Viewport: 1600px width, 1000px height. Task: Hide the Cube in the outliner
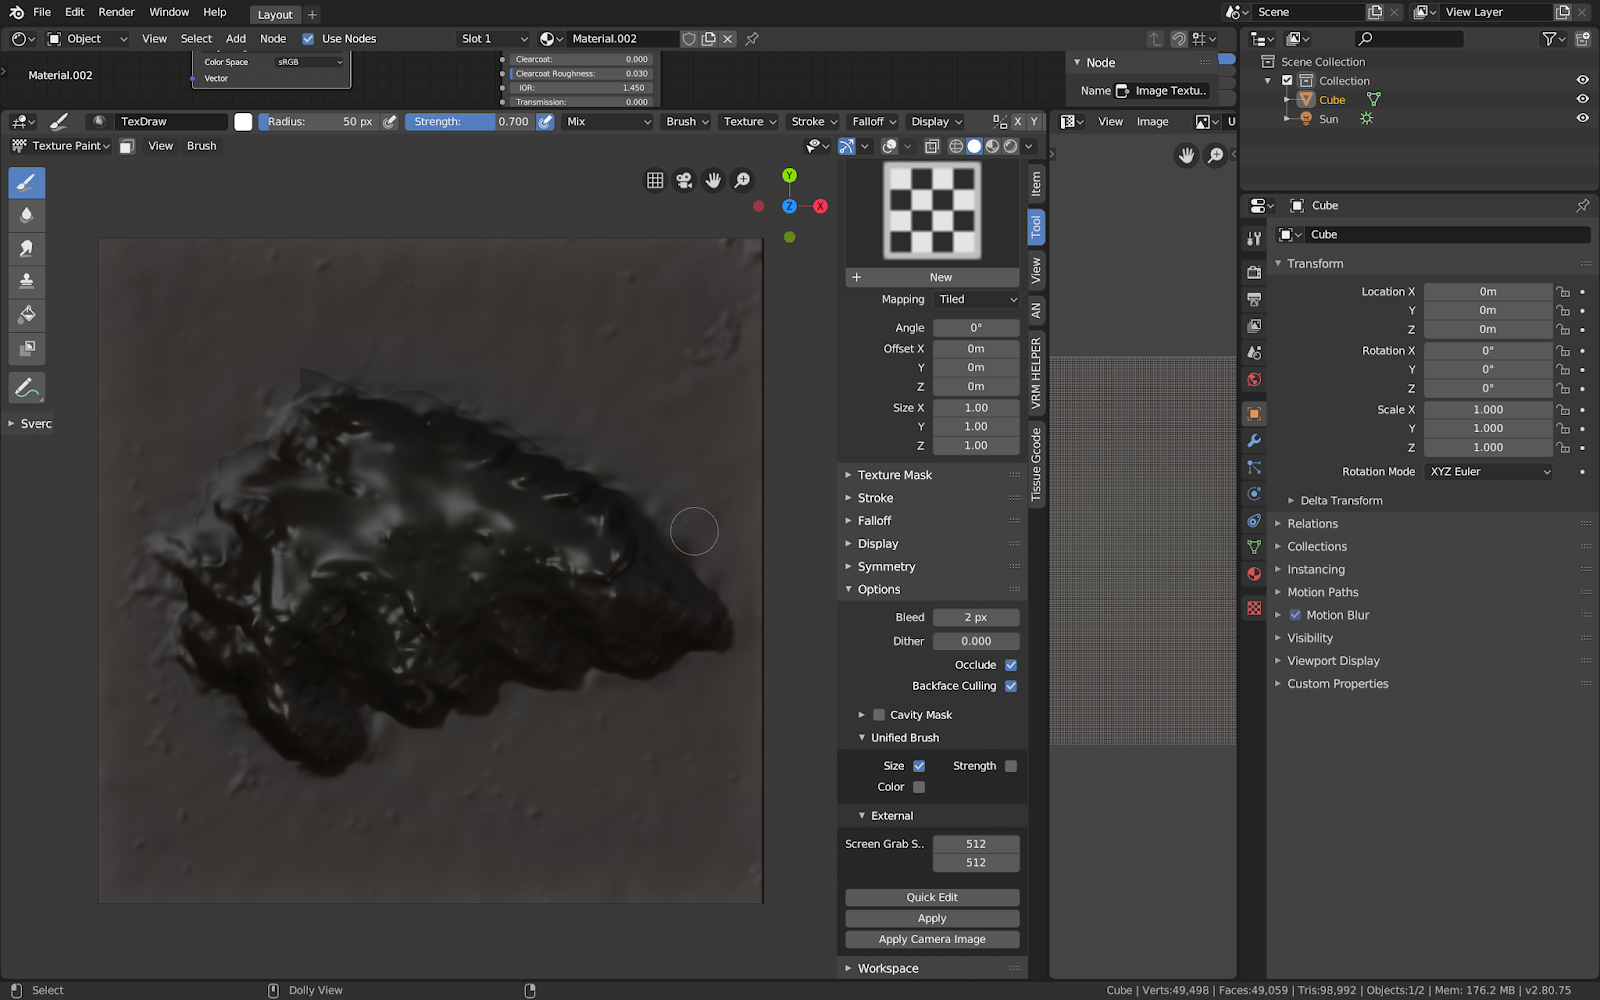point(1582,99)
